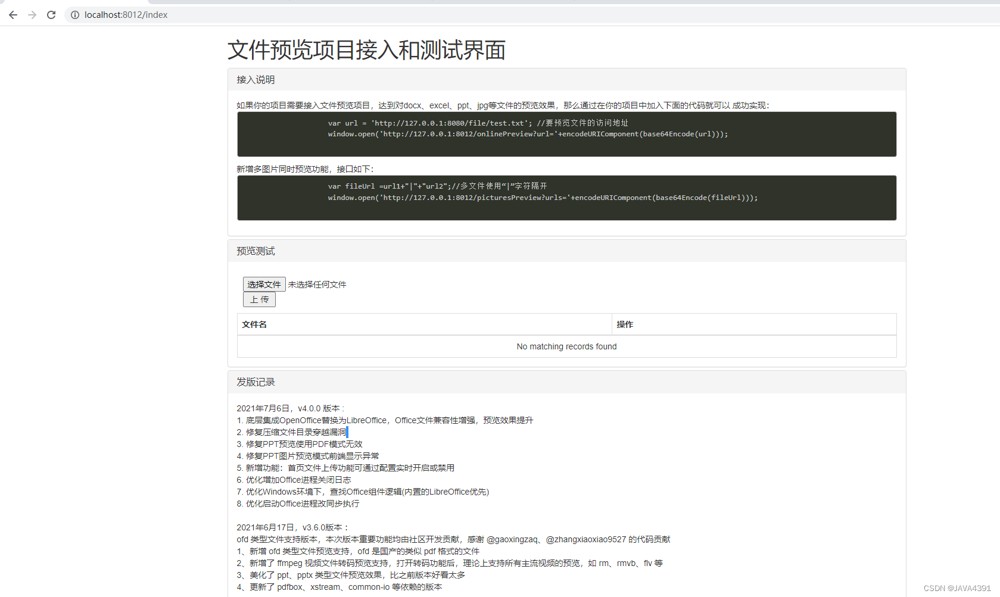The height and width of the screenshot is (597, 1000).
Task: Click the 预览测试 panel heading
Action: tap(256, 251)
